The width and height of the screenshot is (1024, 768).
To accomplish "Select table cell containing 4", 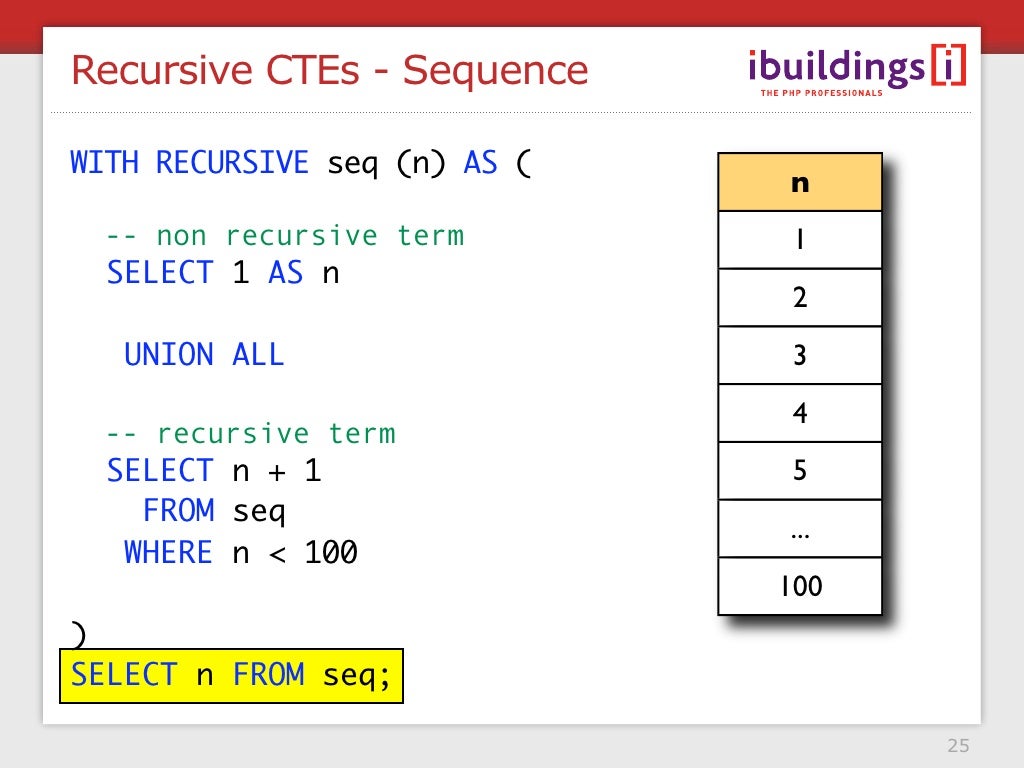I will [x=800, y=413].
